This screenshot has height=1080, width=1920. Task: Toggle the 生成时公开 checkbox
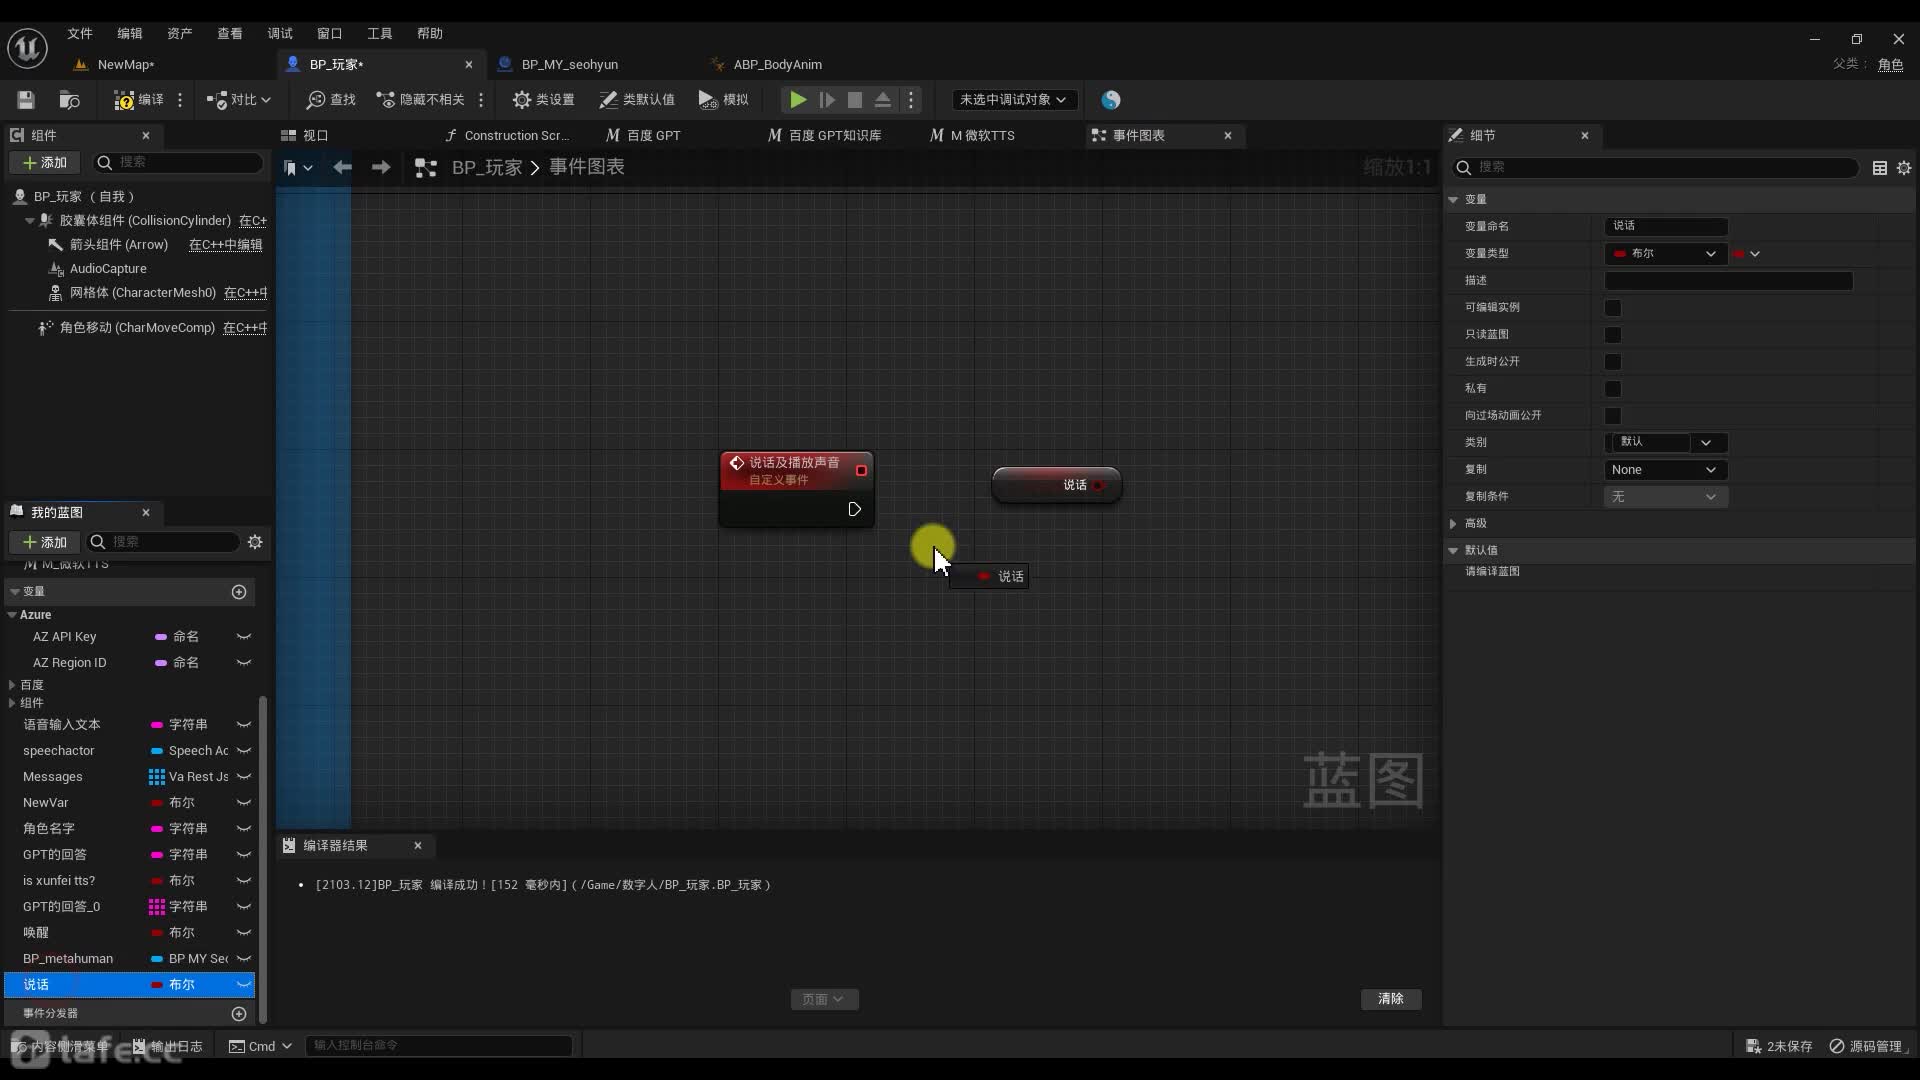[x=1613, y=362]
